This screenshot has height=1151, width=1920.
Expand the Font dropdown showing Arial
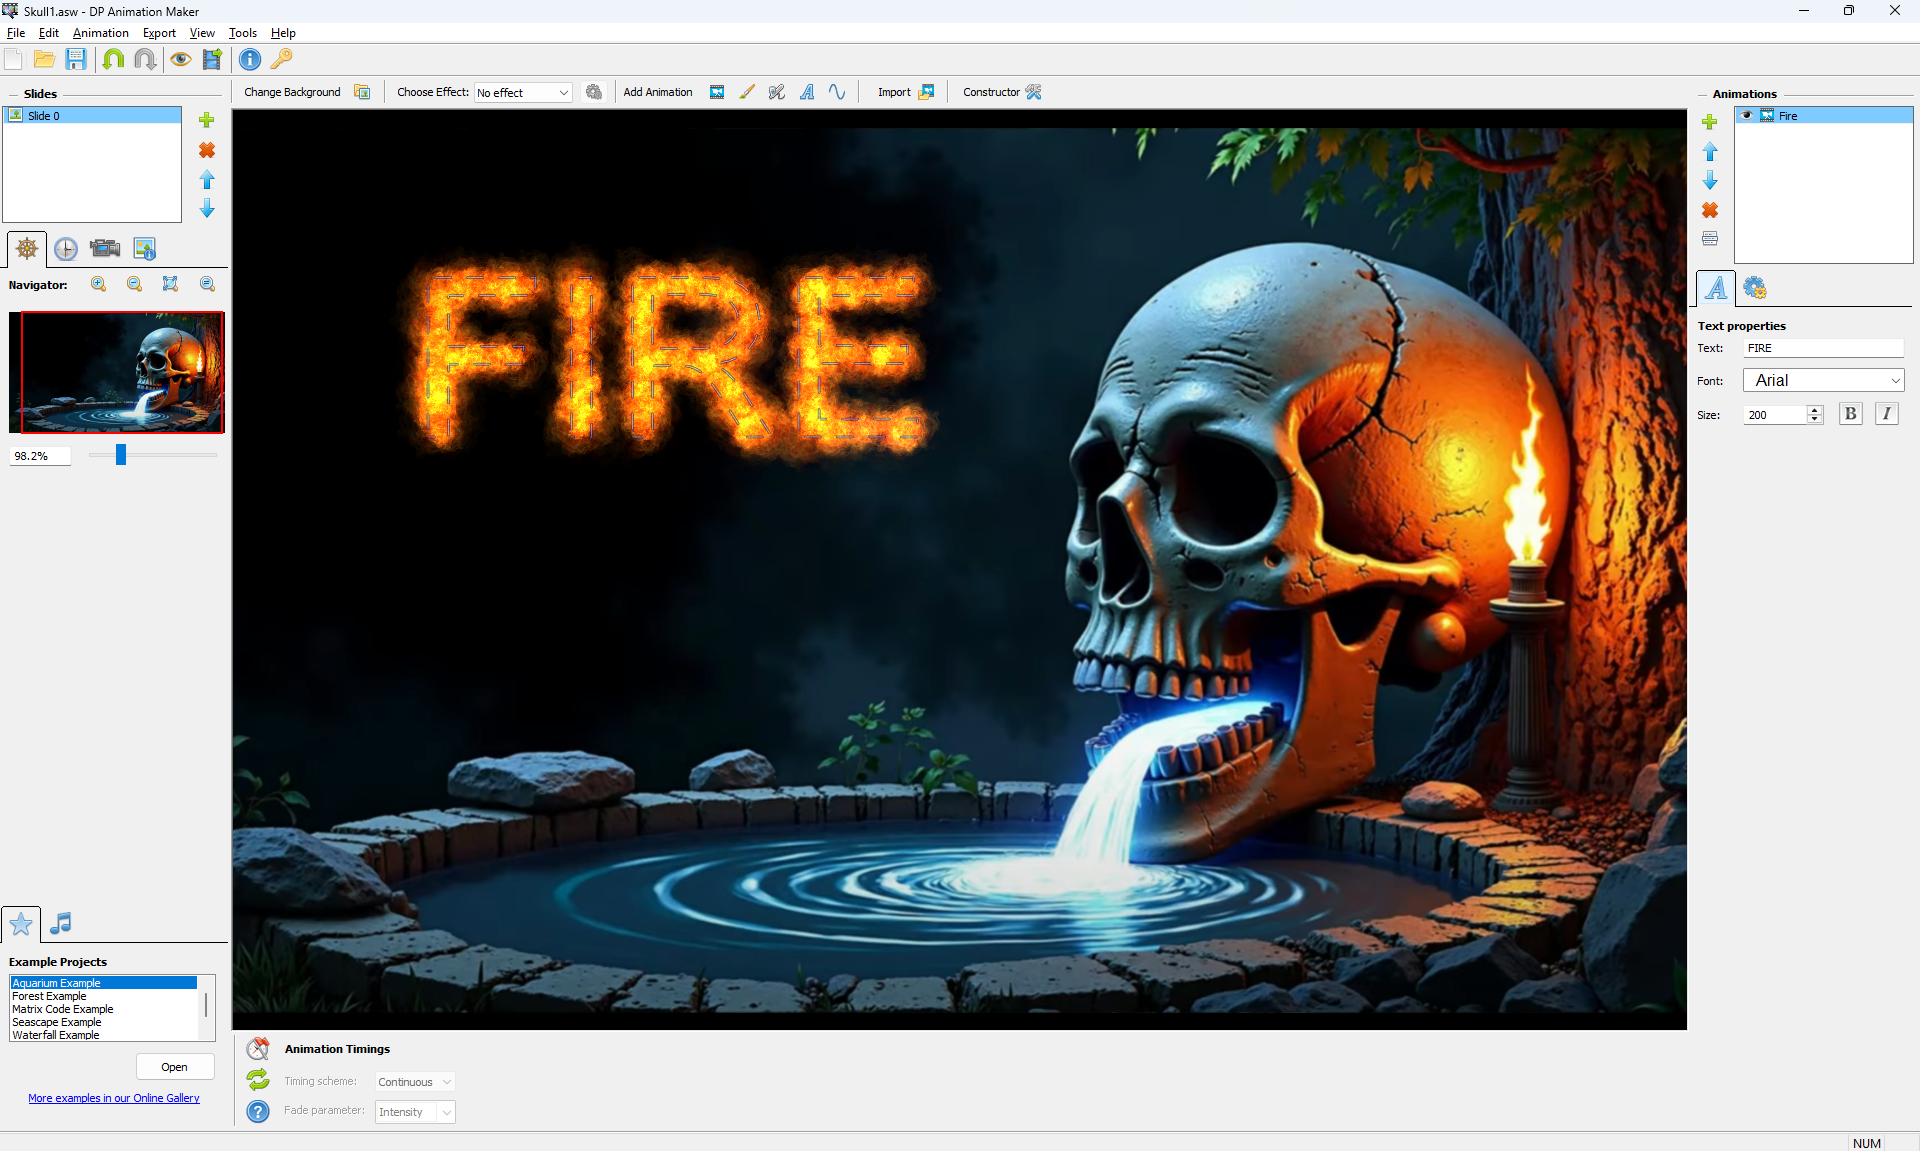click(x=1823, y=381)
